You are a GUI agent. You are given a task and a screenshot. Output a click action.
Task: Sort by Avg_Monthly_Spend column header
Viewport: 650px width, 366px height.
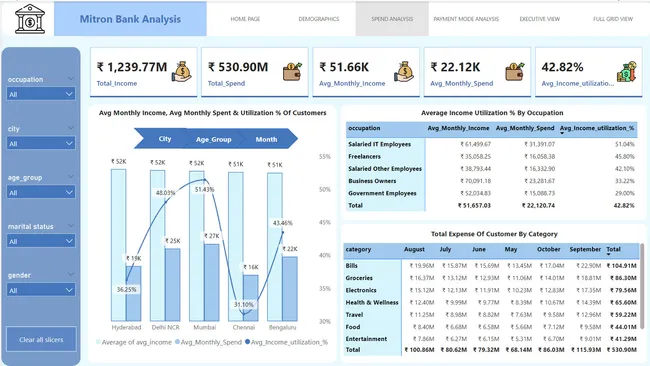coord(525,128)
